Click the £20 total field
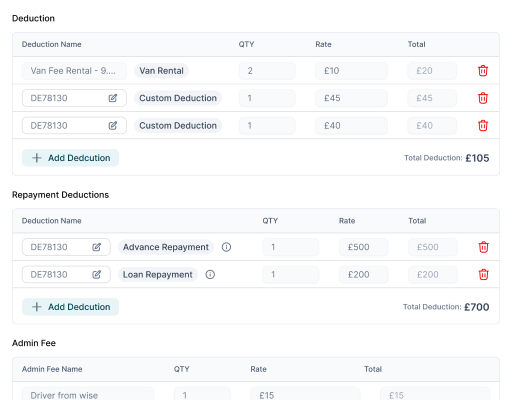The width and height of the screenshot is (512, 400). [432, 71]
